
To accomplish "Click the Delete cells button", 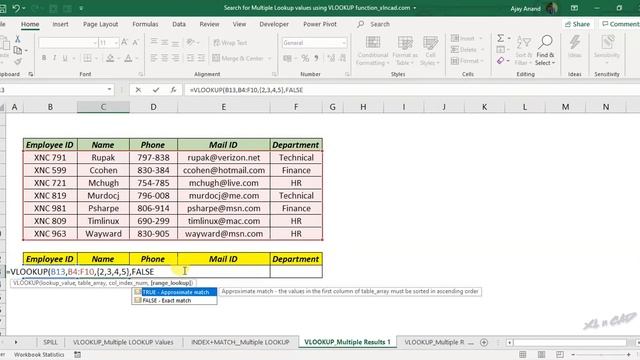I will point(464,49).
